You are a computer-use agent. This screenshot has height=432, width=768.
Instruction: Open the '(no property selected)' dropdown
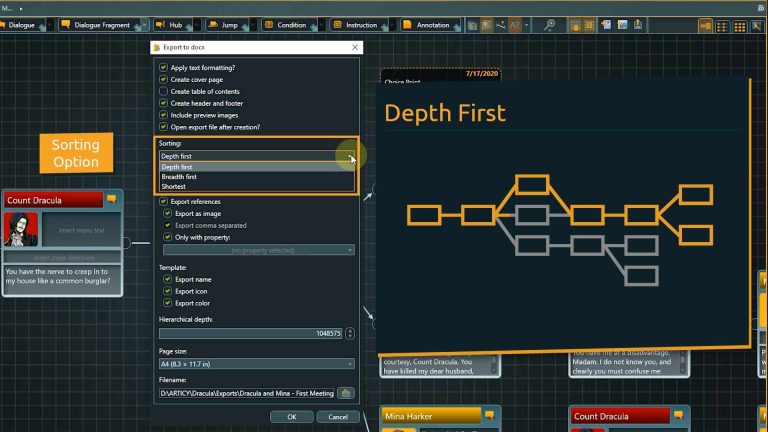[259, 250]
